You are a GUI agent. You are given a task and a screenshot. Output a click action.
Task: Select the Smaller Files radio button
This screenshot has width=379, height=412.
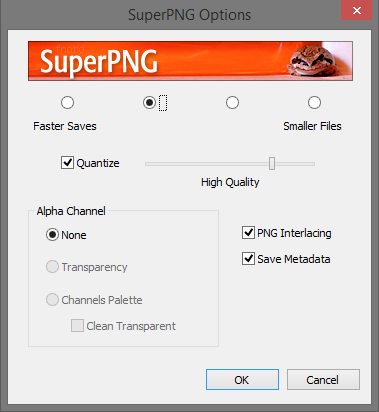click(314, 103)
